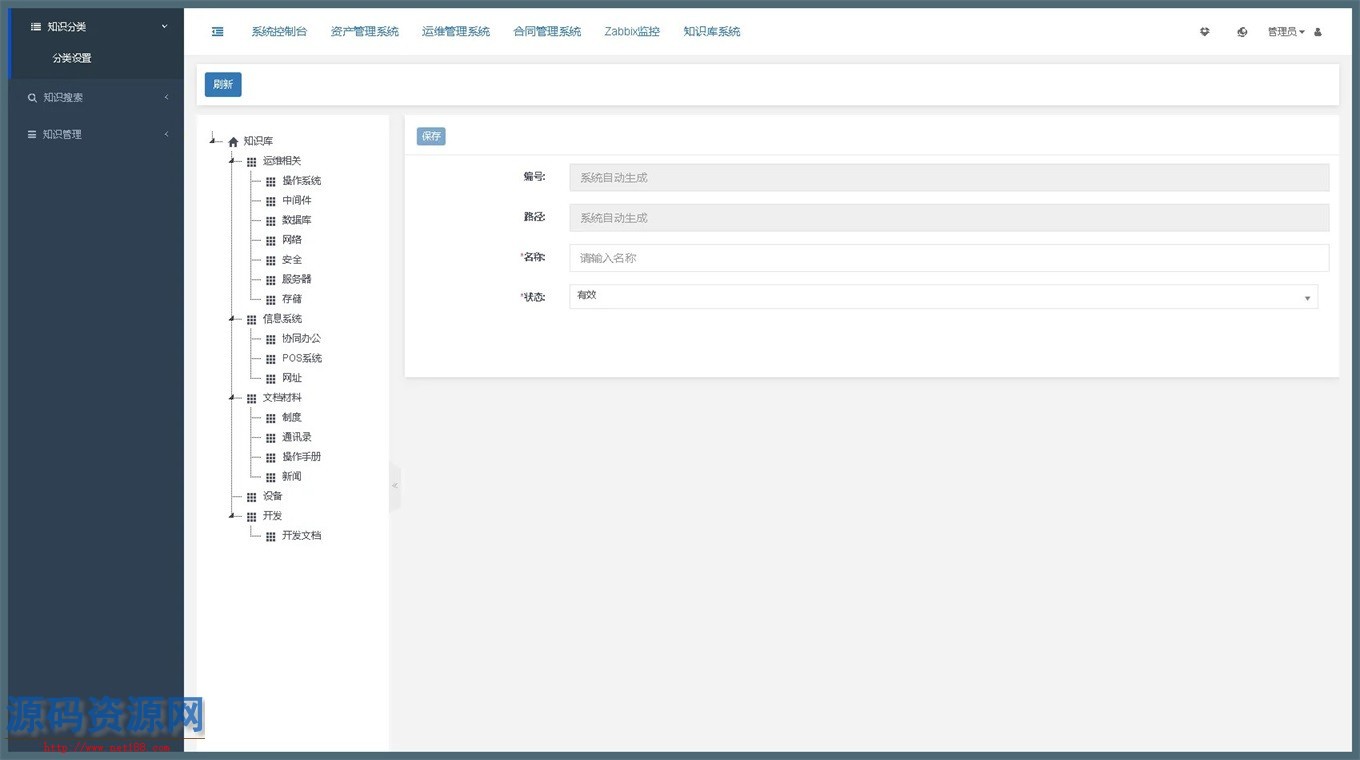Click the grid icon beside POS系统
Viewport: 1360px width, 760px height.
(x=271, y=359)
